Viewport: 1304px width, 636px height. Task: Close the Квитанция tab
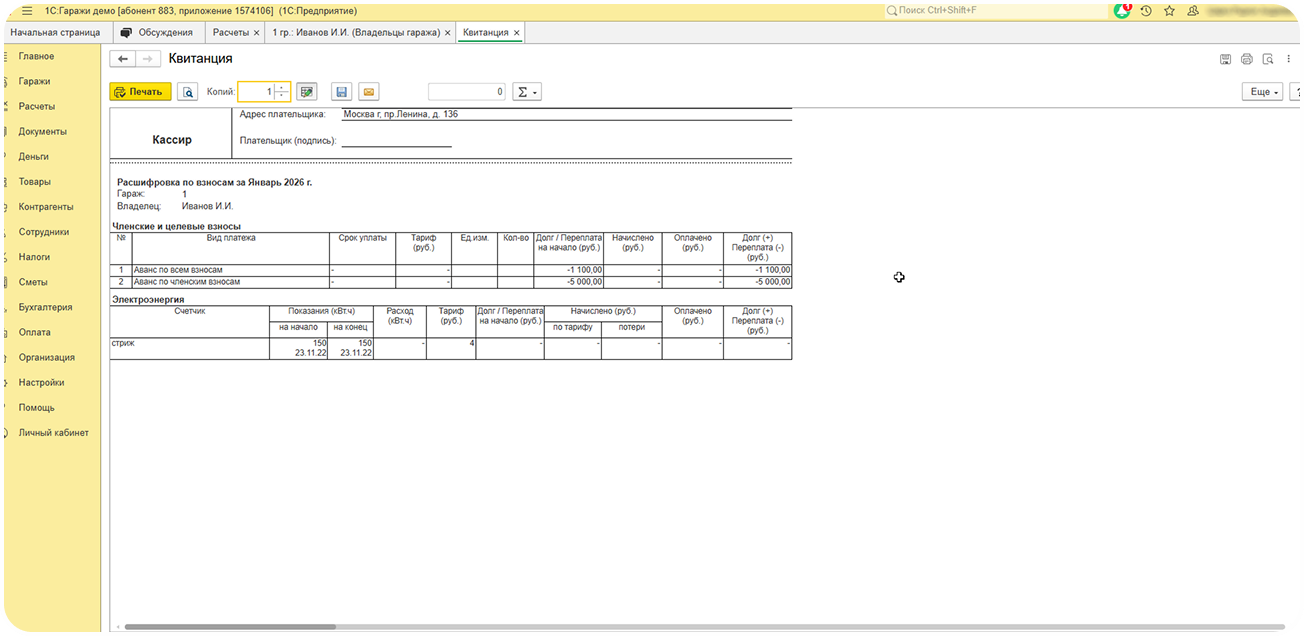516,33
